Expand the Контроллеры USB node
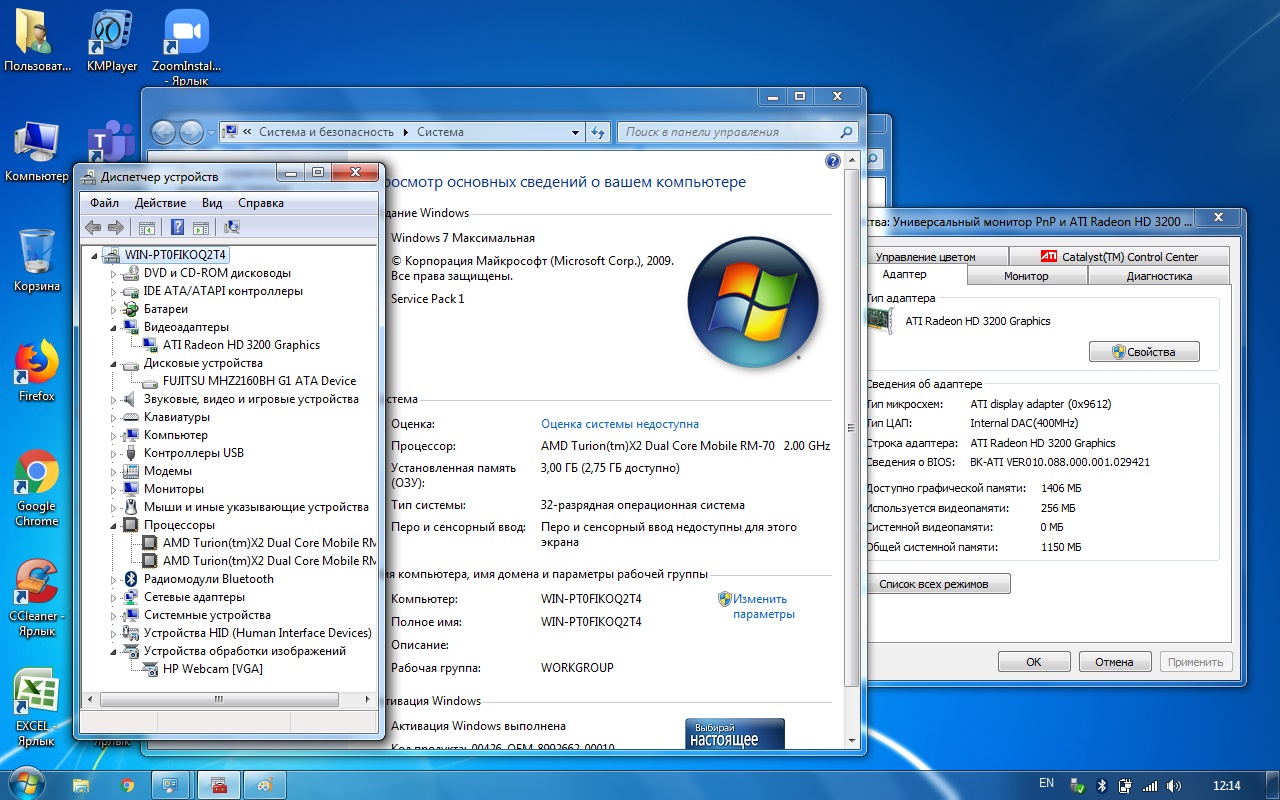The width and height of the screenshot is (1280, 800). [113, 453]
